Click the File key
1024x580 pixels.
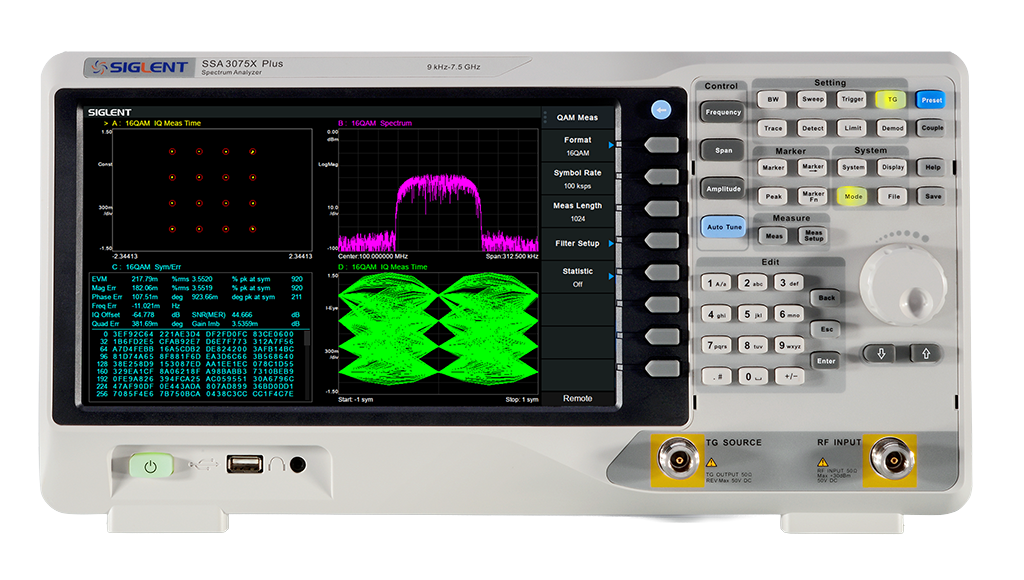[x=893, y=196]
